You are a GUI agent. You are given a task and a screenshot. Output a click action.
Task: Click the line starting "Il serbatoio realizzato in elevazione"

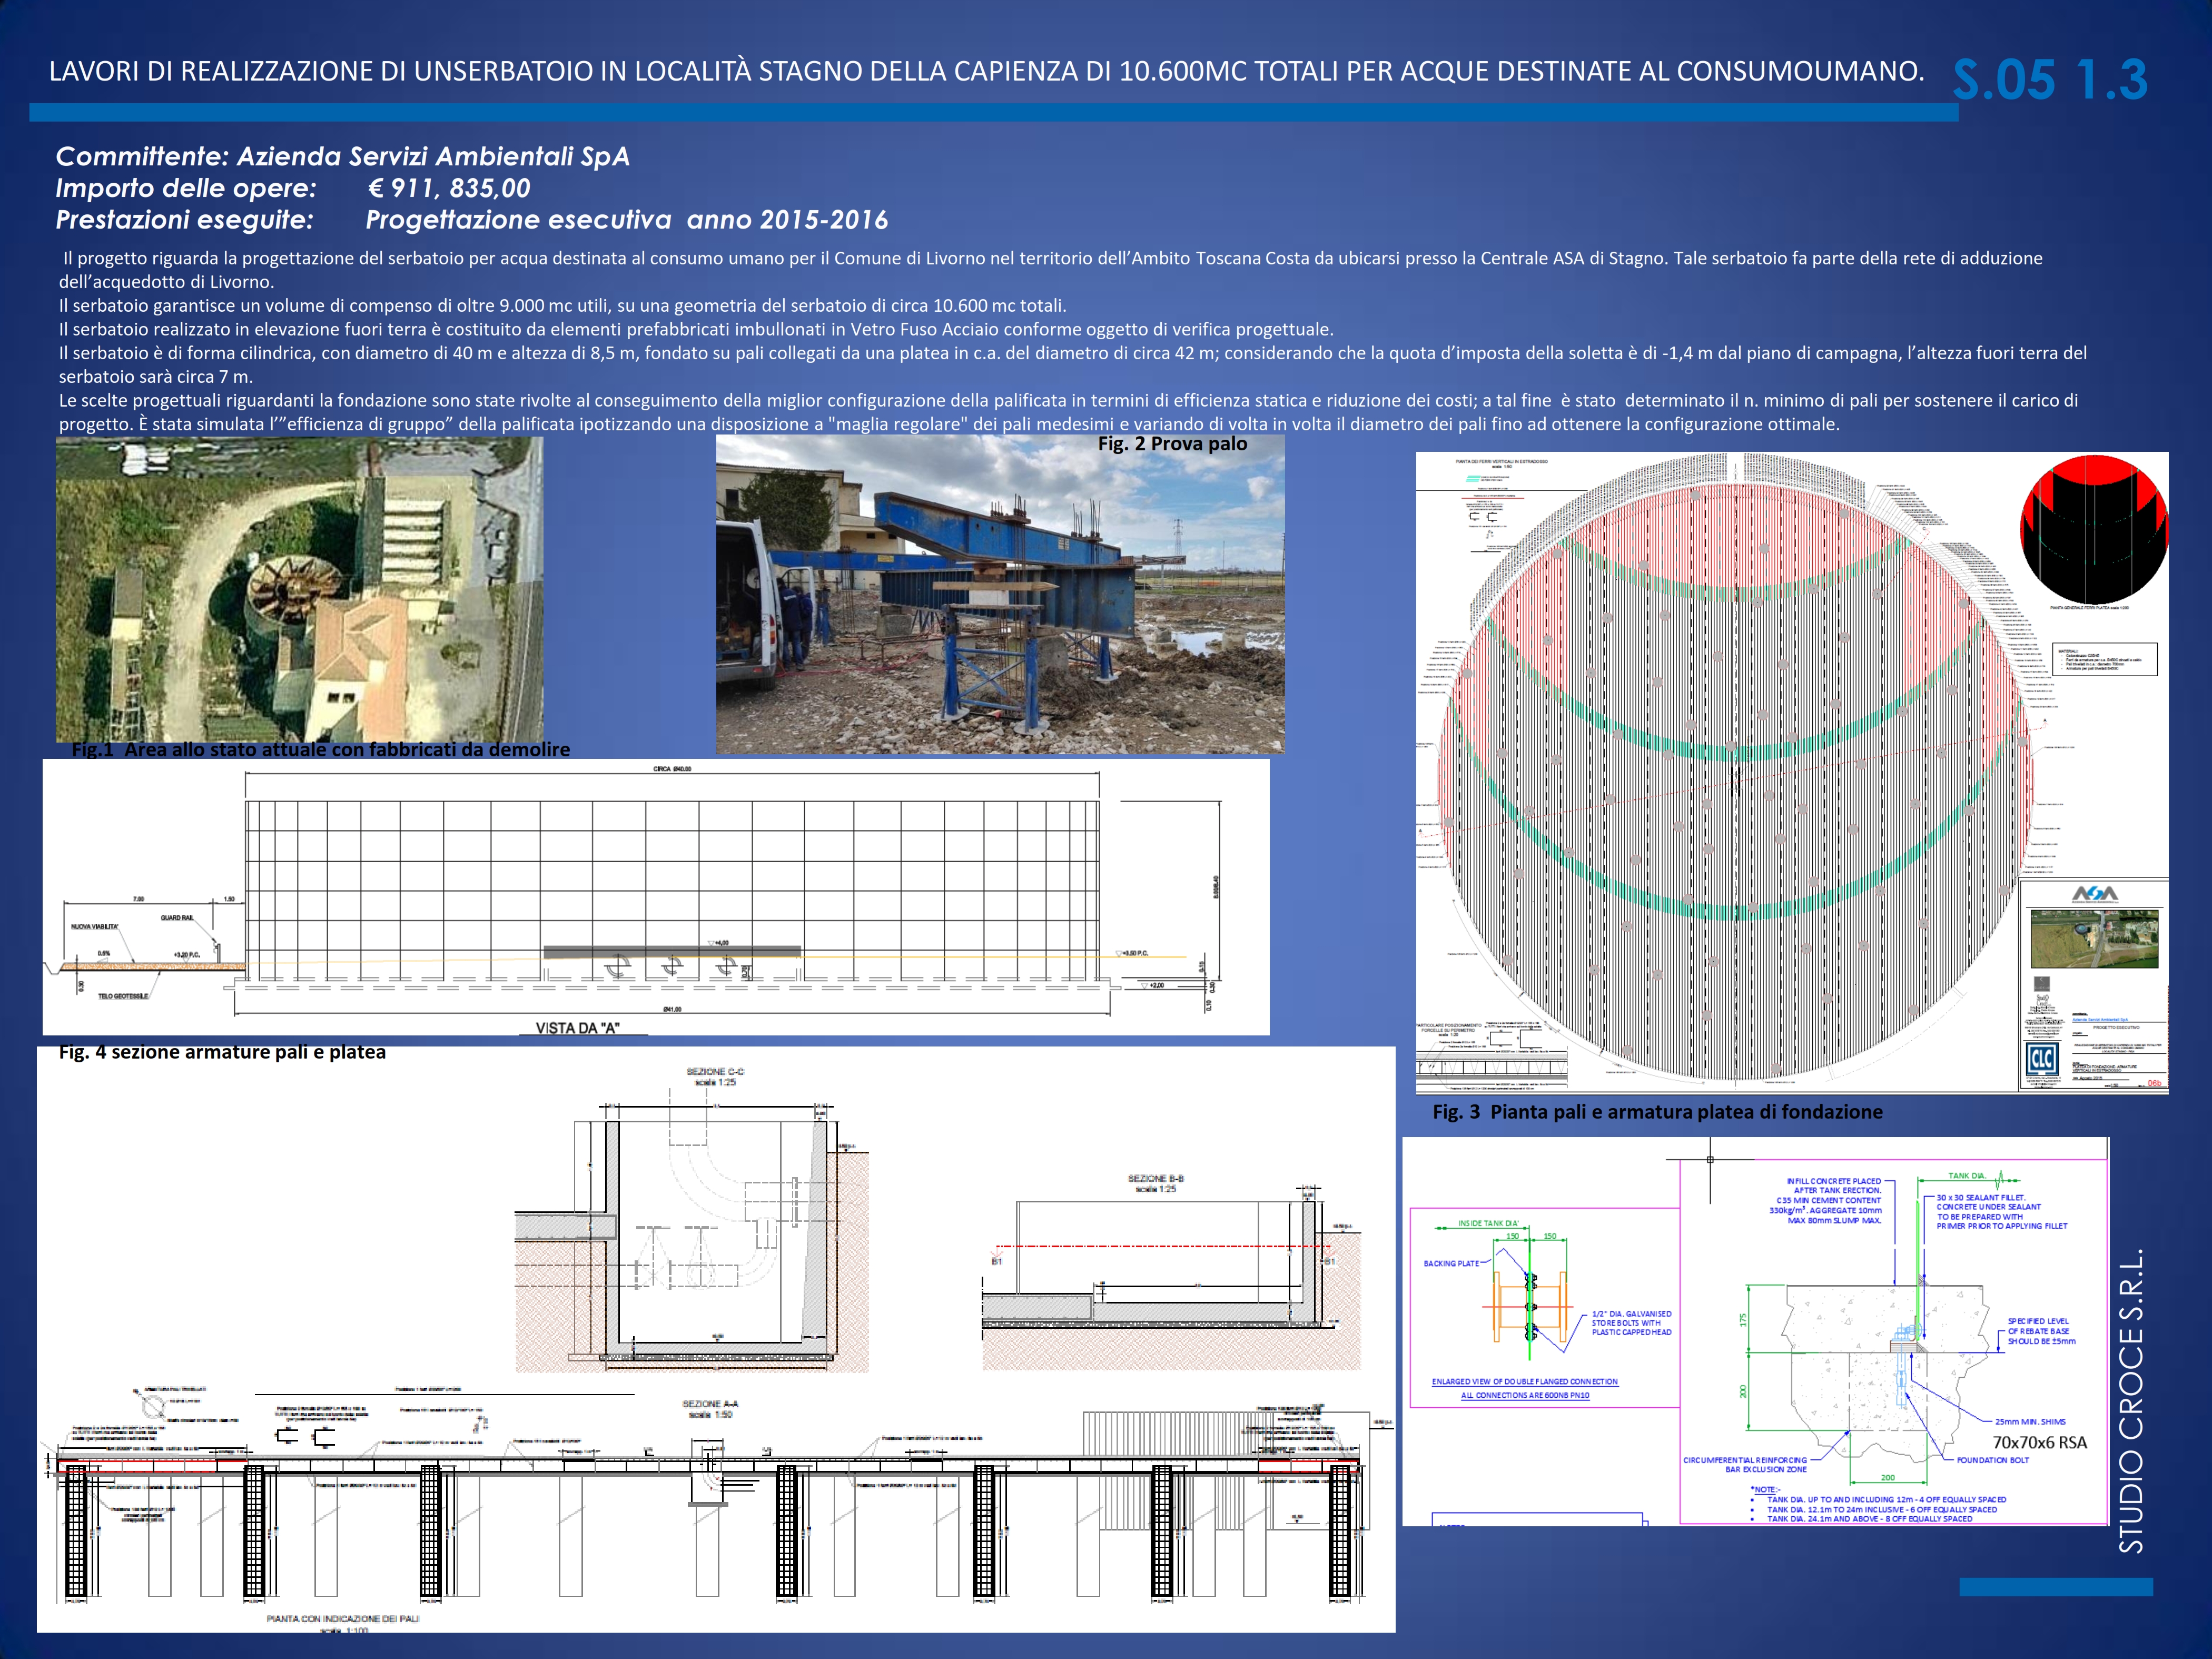coord(696,329)
